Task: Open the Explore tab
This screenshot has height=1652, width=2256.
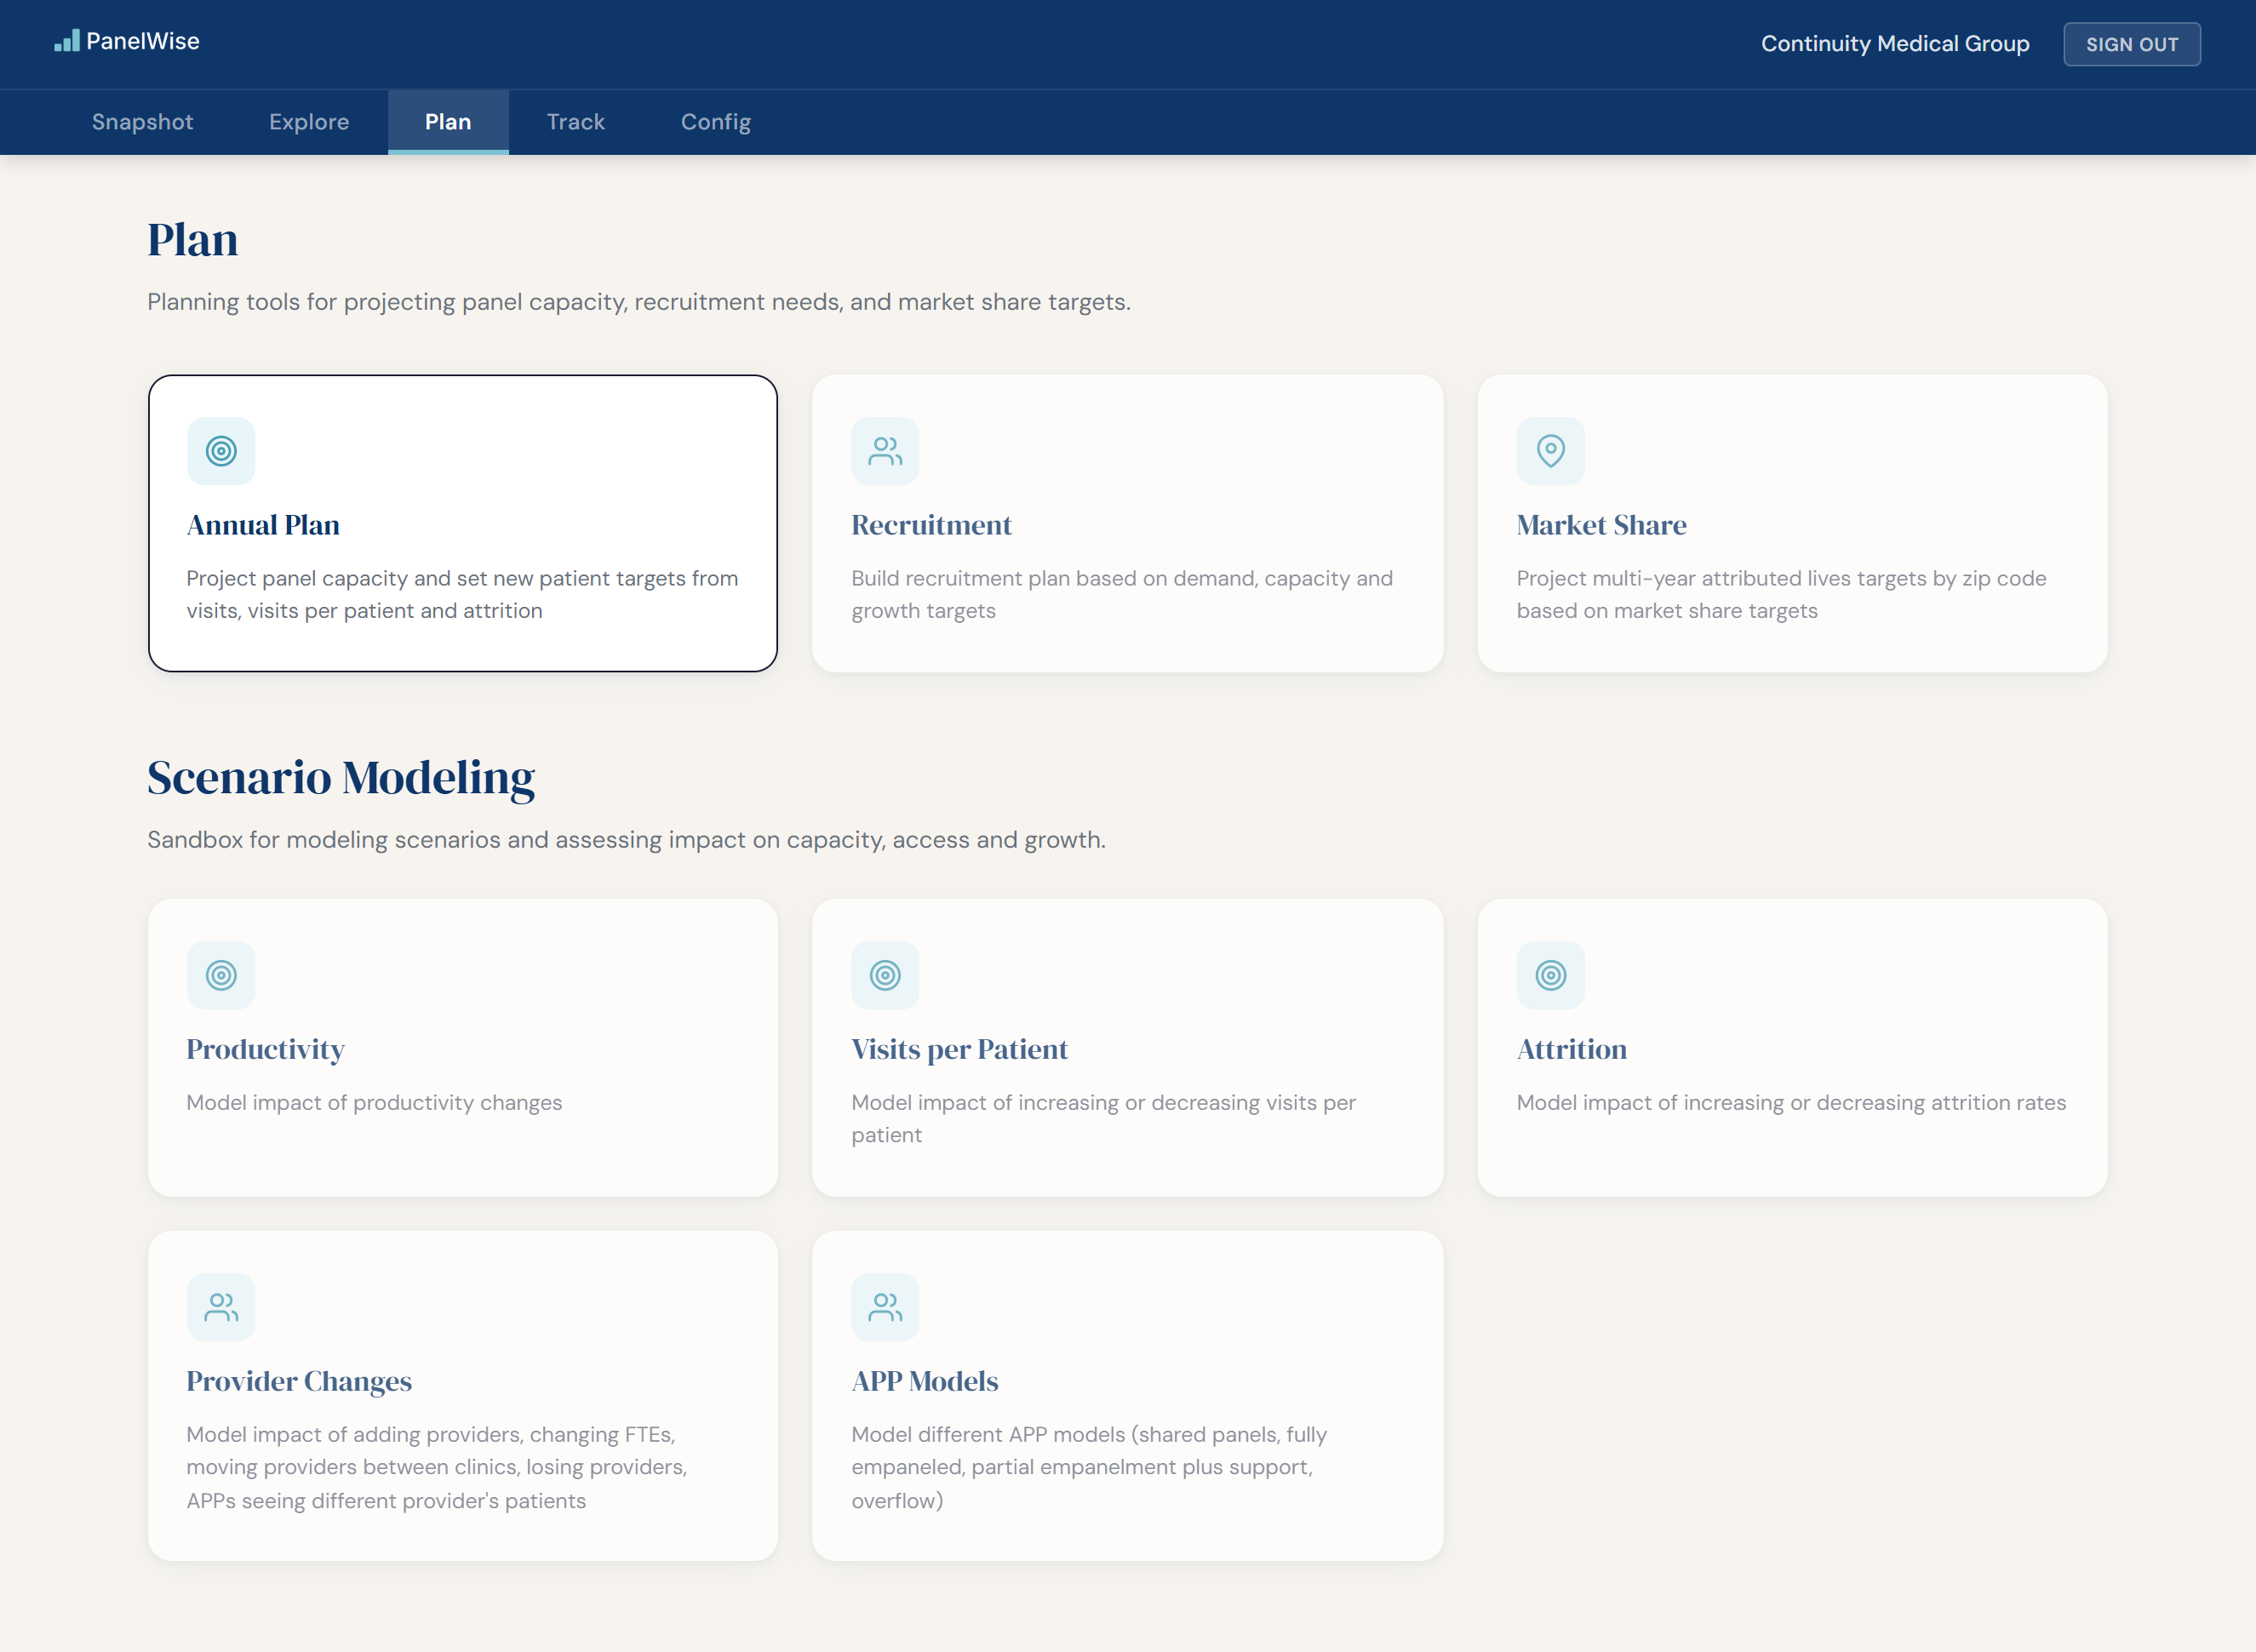Action: [309, 122]
